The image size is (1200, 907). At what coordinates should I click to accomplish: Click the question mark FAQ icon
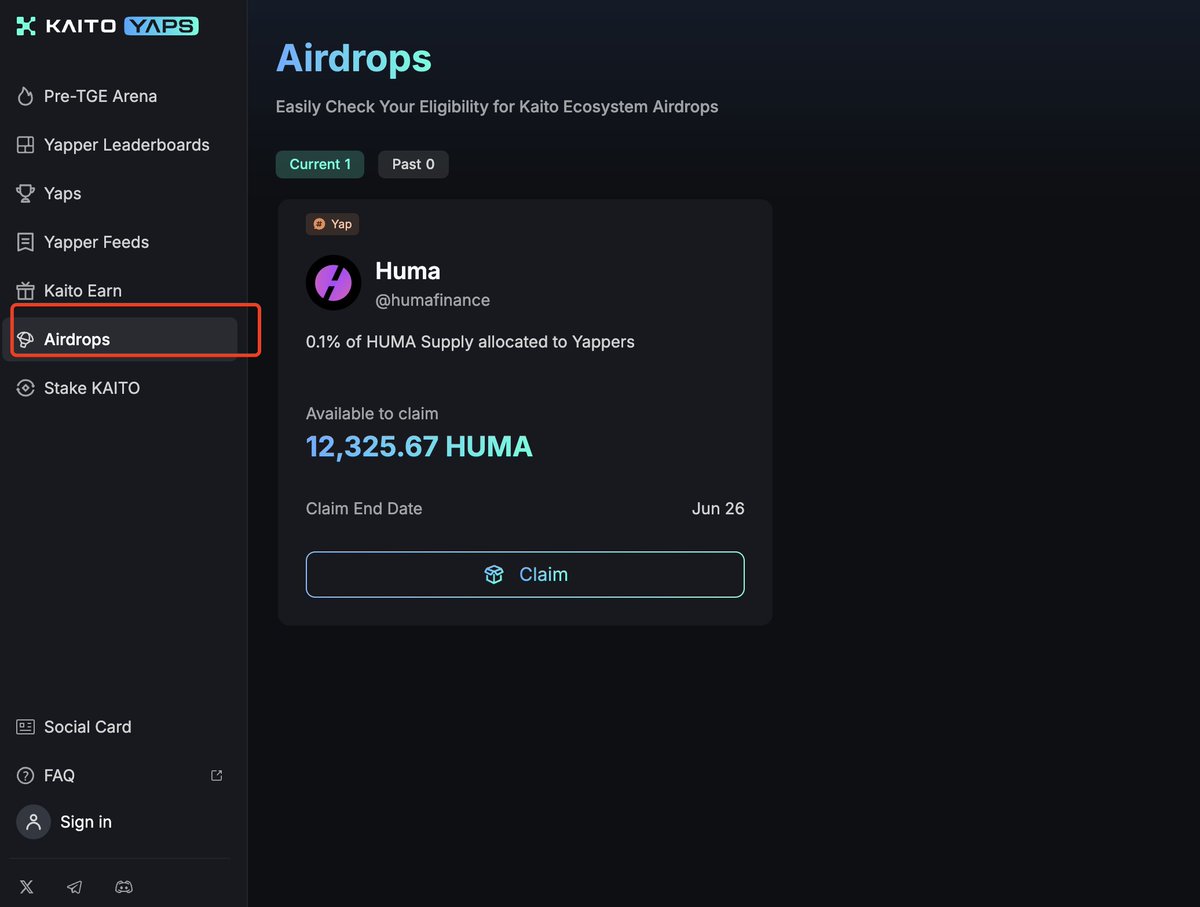click(x=26, y=775)
